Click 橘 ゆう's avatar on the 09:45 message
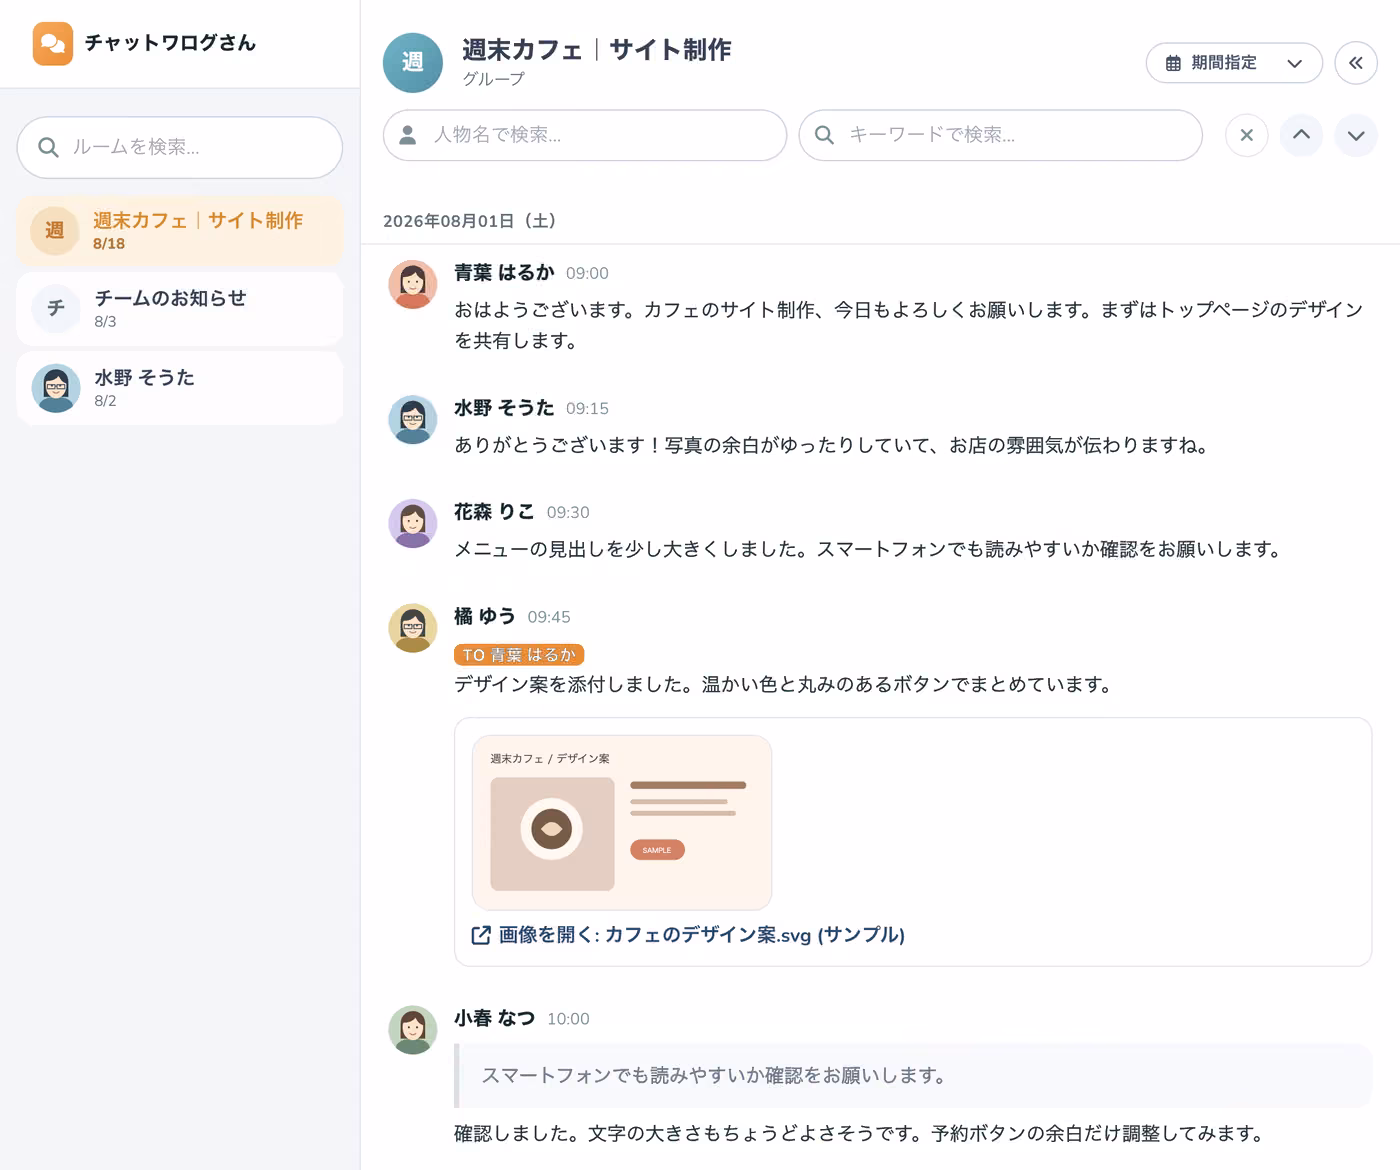This screenshot has height=1170, width=1400. (413, 628)
